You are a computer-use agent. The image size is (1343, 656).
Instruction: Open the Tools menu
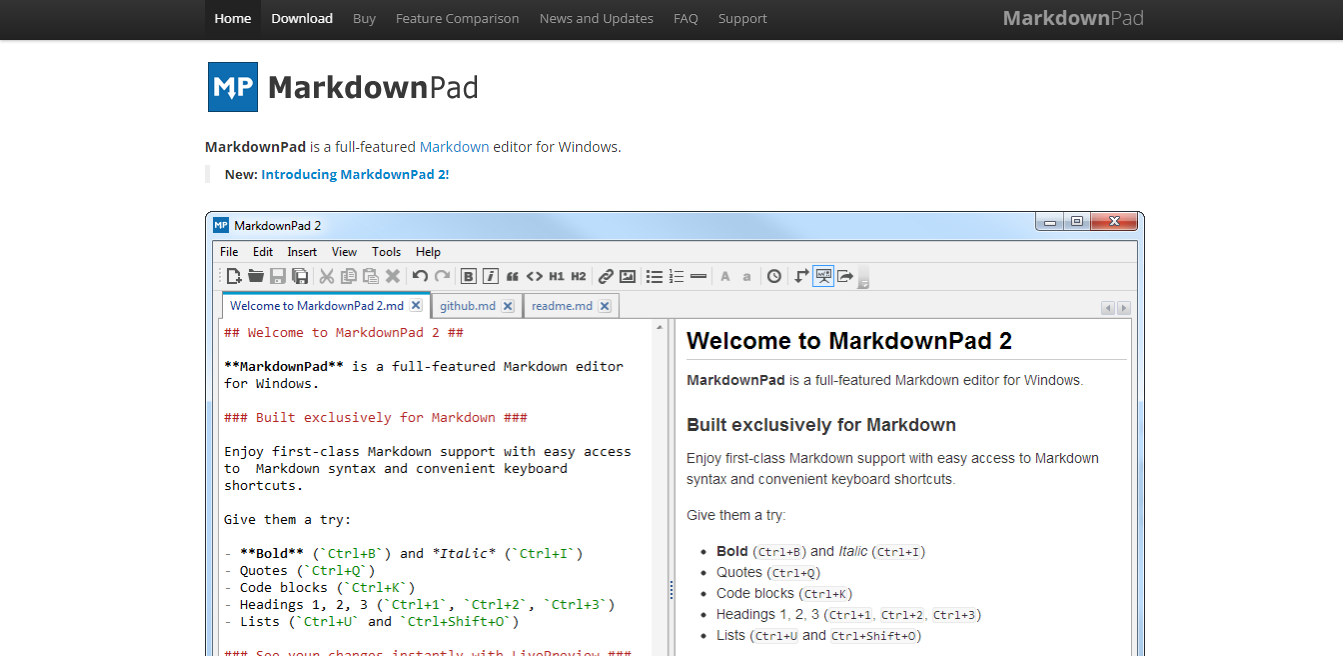[386, 252]
